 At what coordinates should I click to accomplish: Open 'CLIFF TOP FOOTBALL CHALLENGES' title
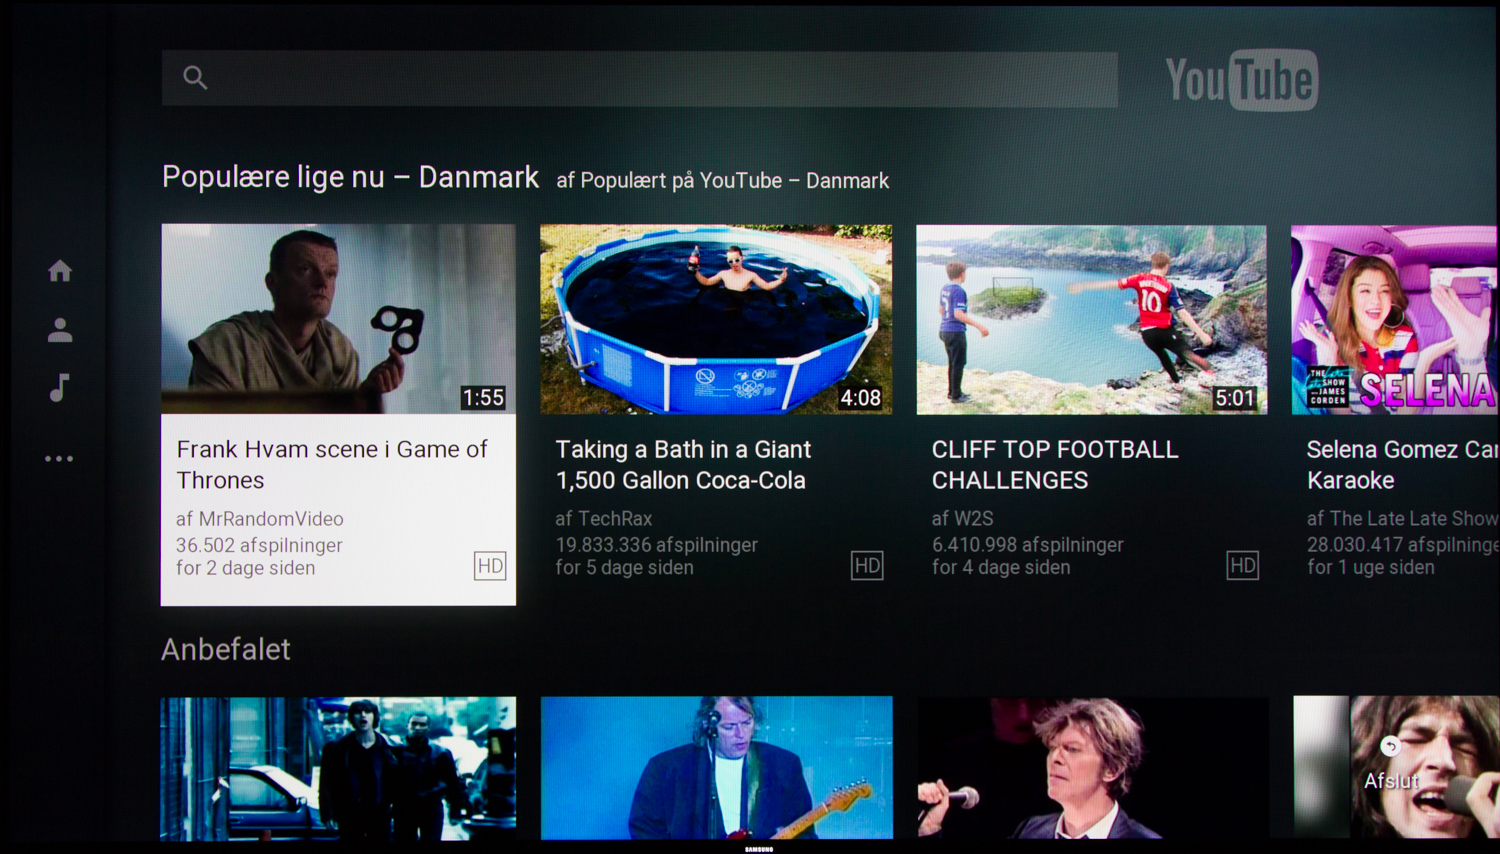click(1055, 464)
